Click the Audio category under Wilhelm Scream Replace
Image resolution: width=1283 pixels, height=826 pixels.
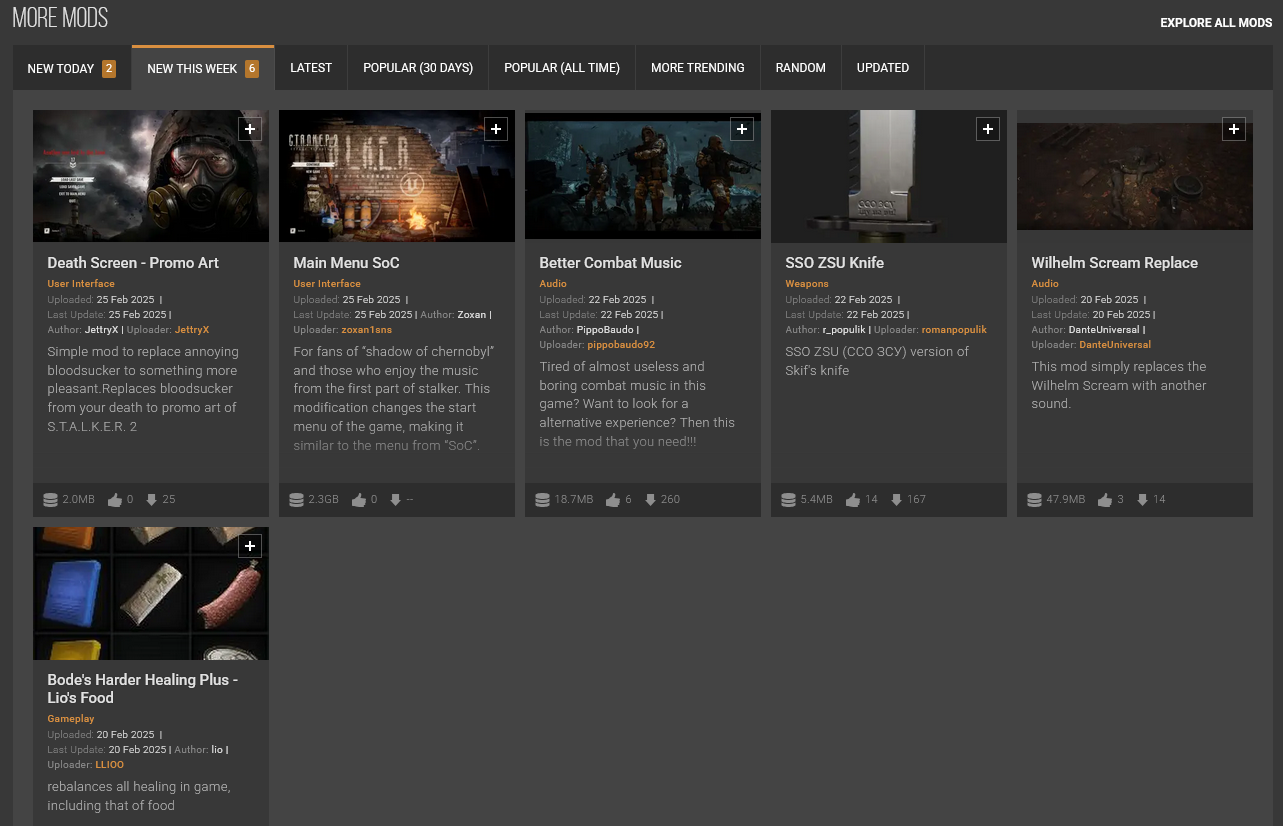coord(1045,284)
